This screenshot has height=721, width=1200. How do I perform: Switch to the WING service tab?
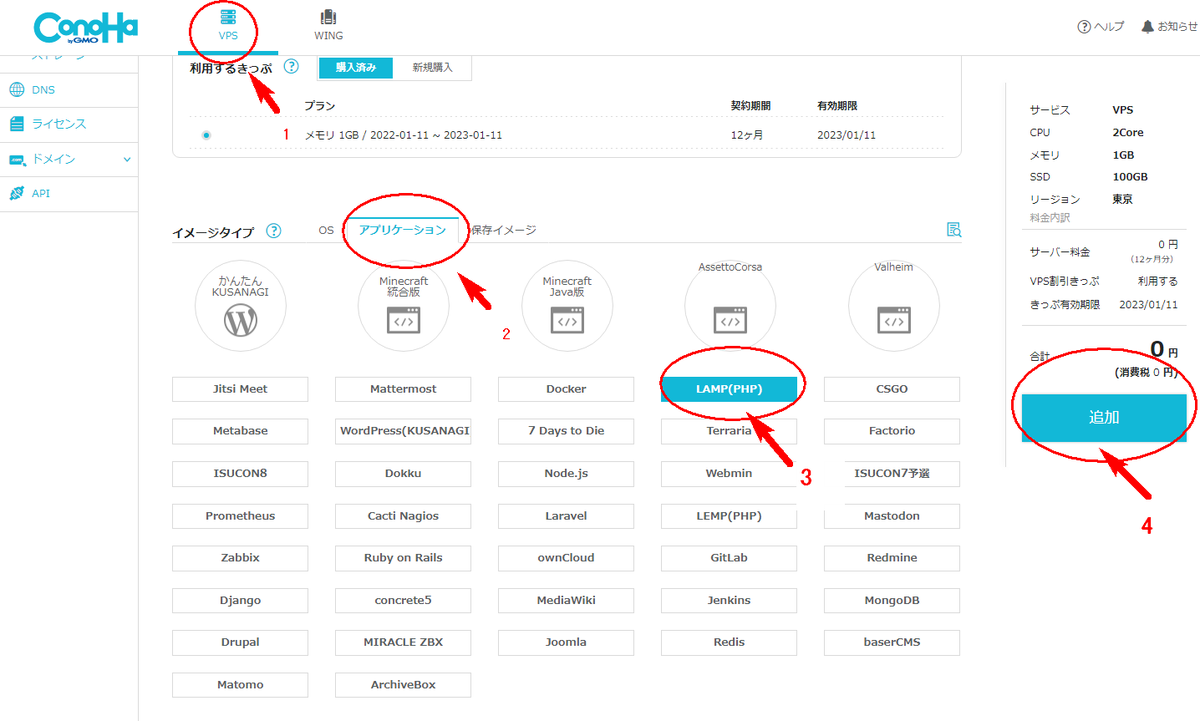[x=328, y=27]
